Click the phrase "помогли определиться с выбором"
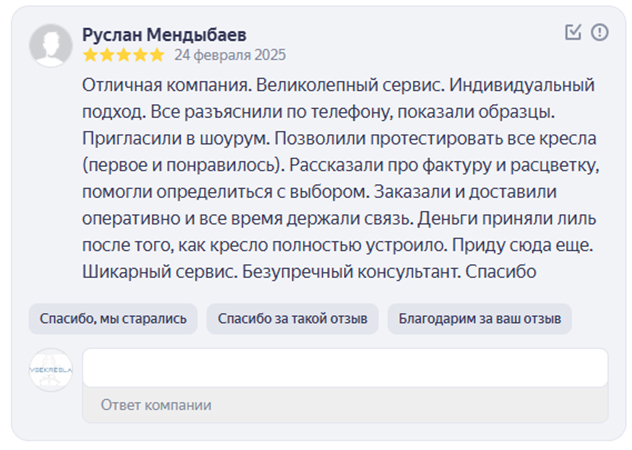Screen dimensions: 632x450 pyautogui.click(x=225, y=192)
